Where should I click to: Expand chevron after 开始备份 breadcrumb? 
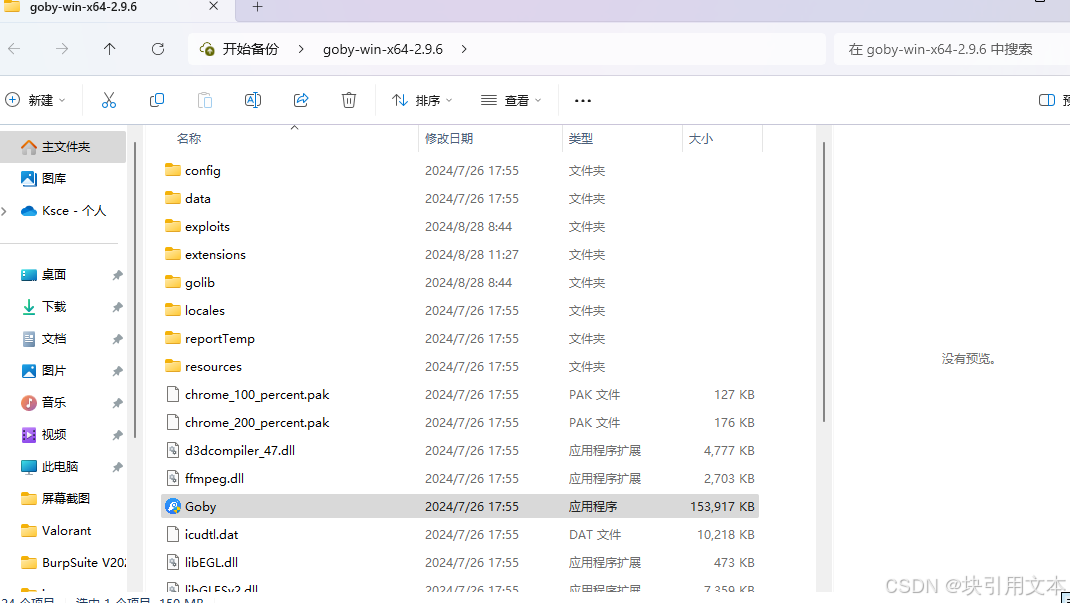[x=301, y=49]
